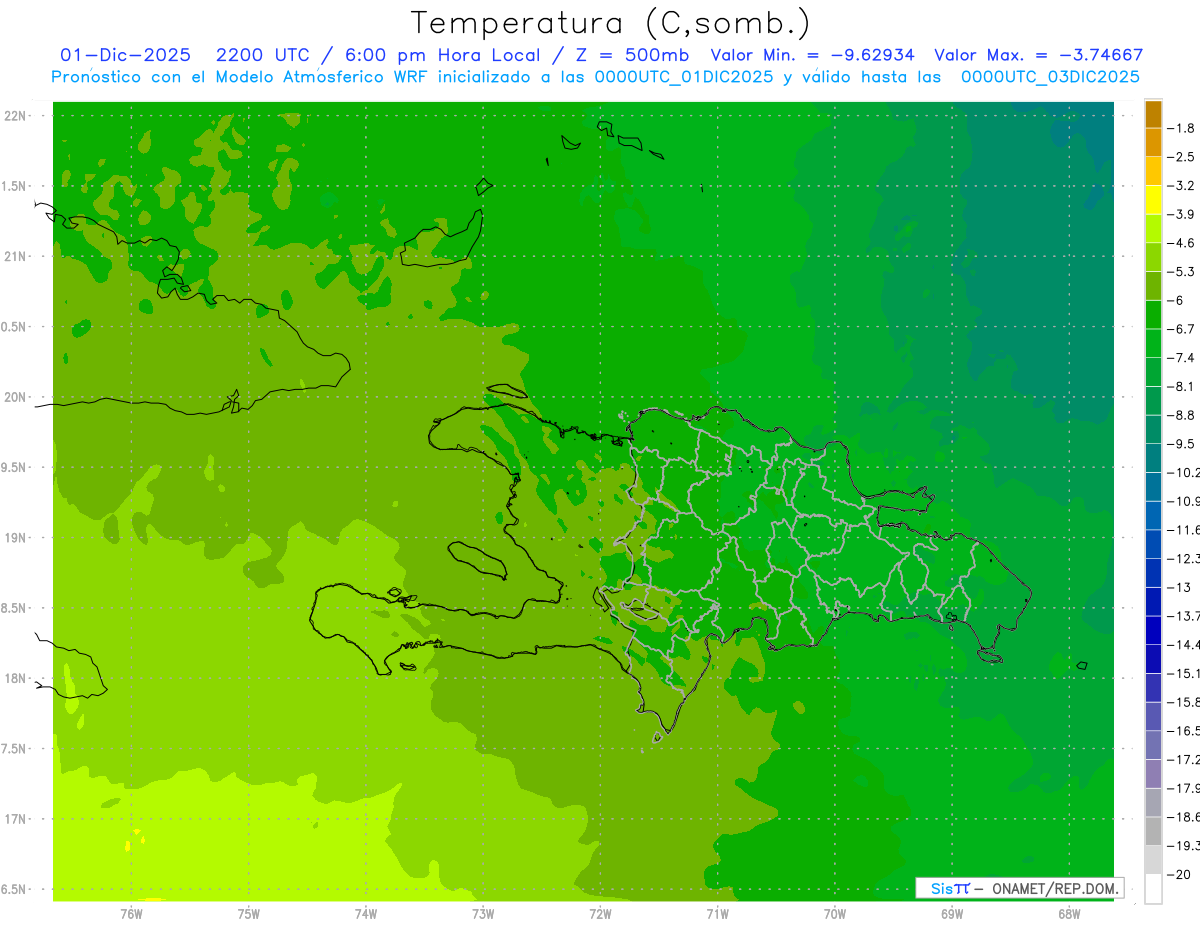Screen dimensions: 1200x927
Task: Click the '-3.9' legend value
Action: (x=1181, y=214)
